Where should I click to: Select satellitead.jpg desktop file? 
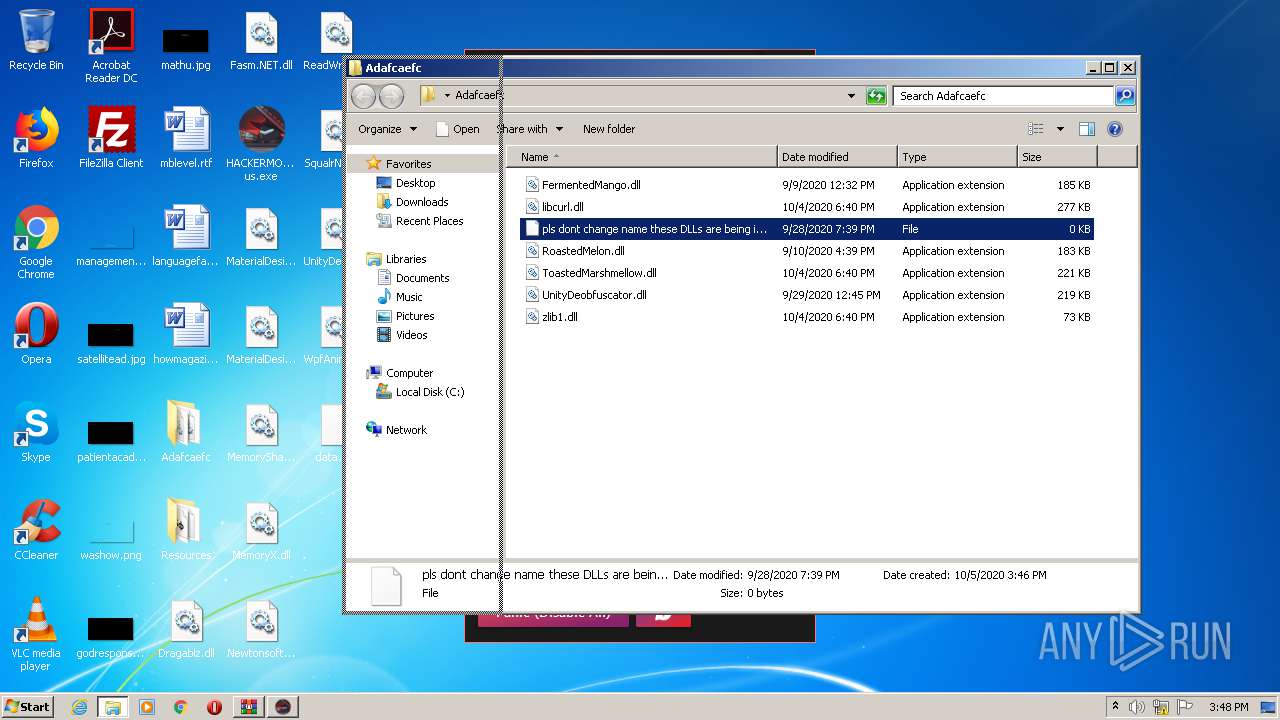[111, 344]
